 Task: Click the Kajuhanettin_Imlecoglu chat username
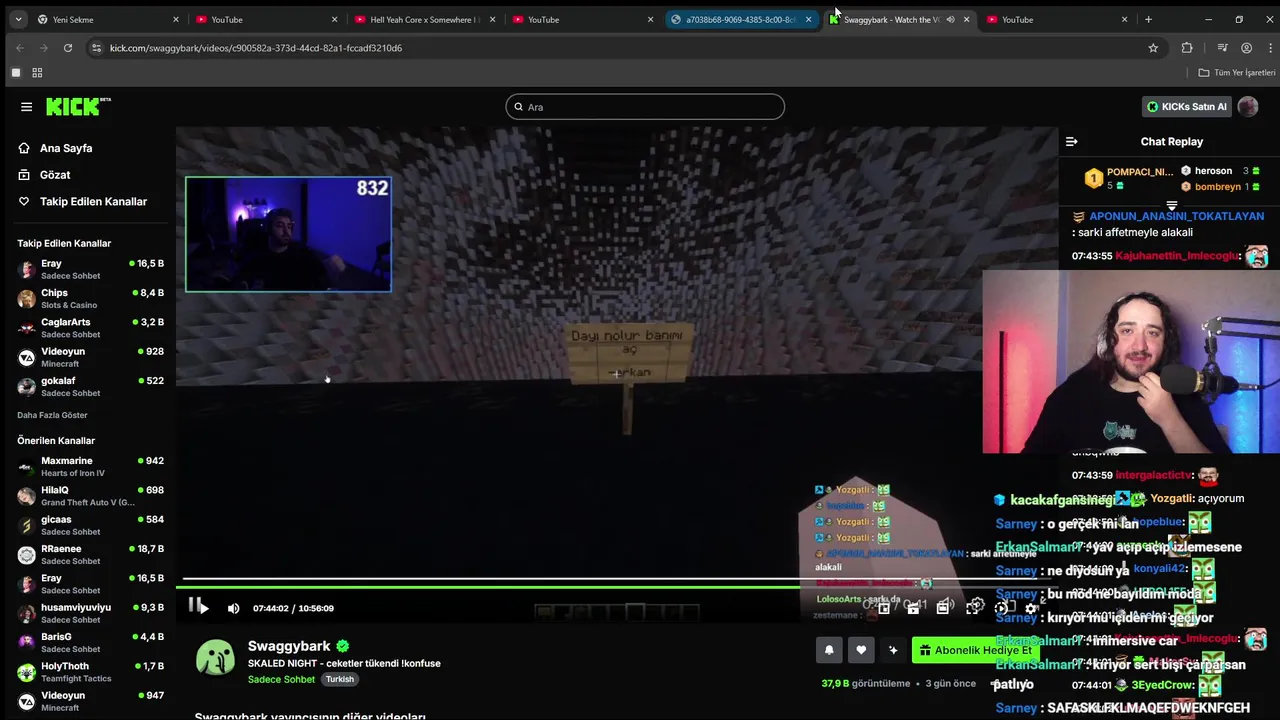pos(1177,256)
